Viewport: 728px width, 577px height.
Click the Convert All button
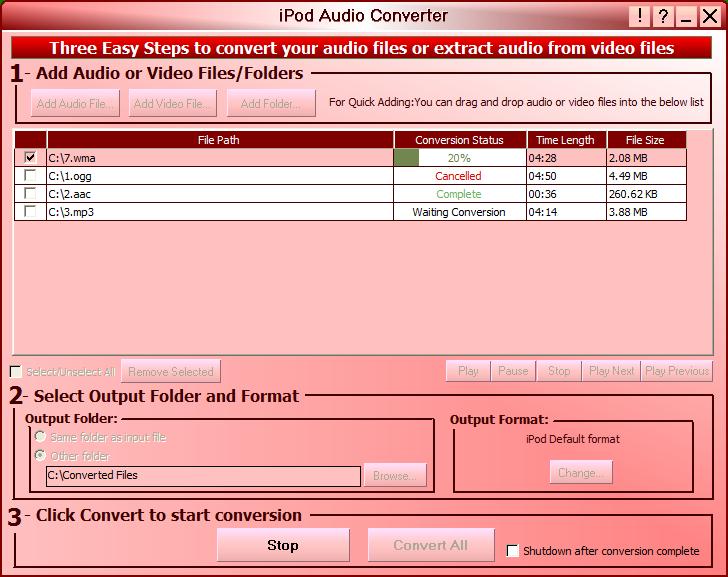431,545
